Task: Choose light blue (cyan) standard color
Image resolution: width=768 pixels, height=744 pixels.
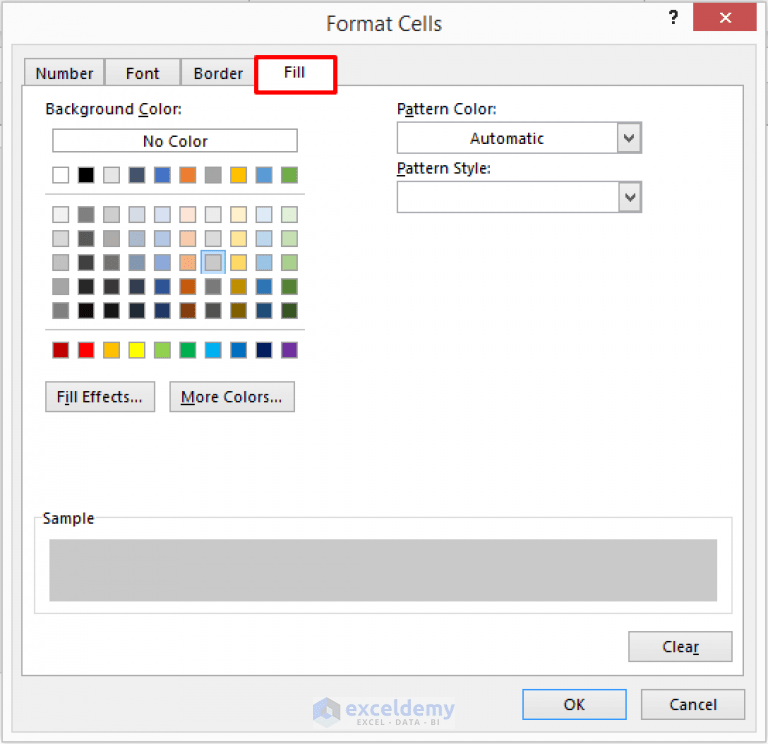Action: click(x=213, y=350)
